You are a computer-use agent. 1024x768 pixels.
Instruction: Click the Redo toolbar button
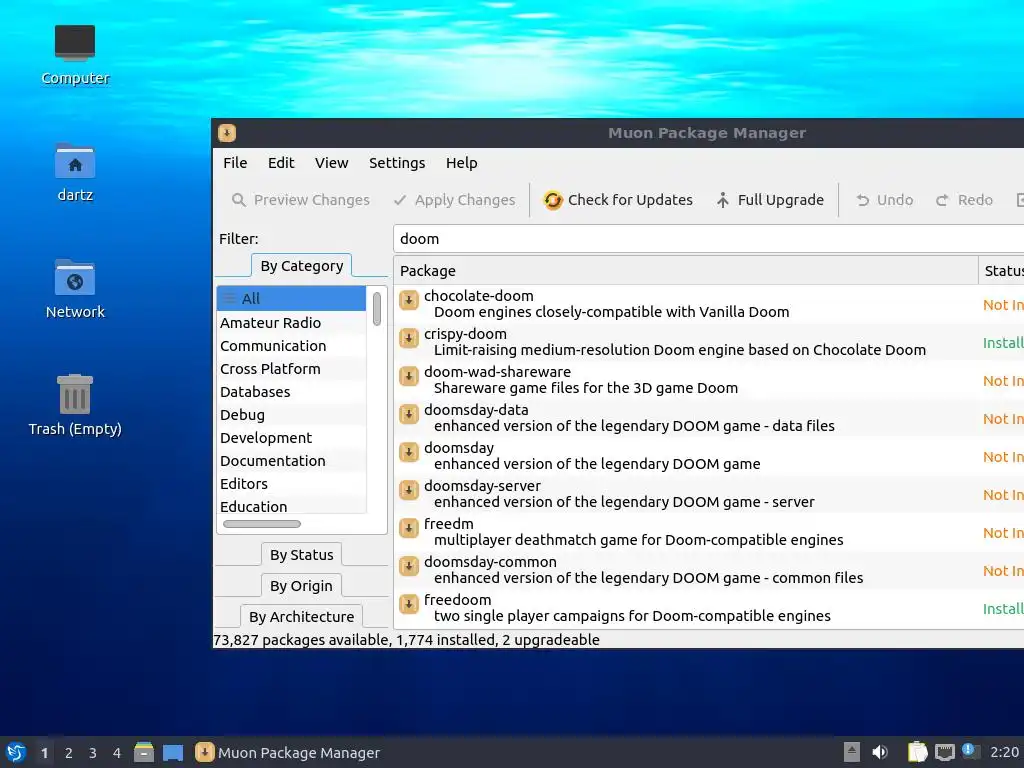click(x=965, y=200)
